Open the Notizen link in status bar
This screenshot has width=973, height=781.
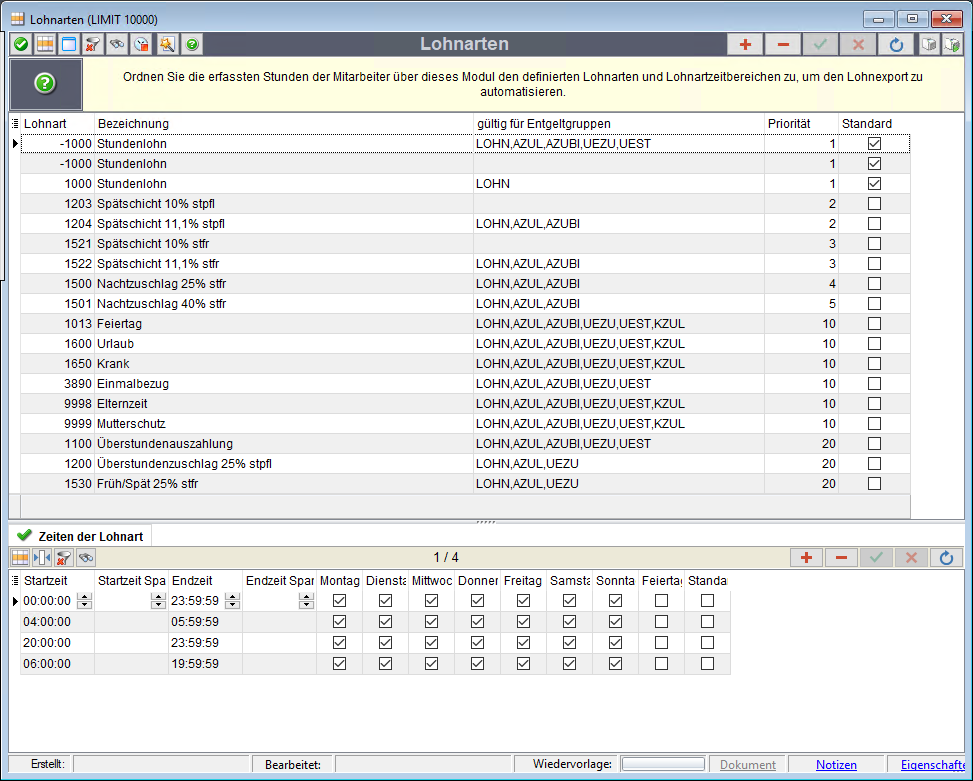pos(836,765)
